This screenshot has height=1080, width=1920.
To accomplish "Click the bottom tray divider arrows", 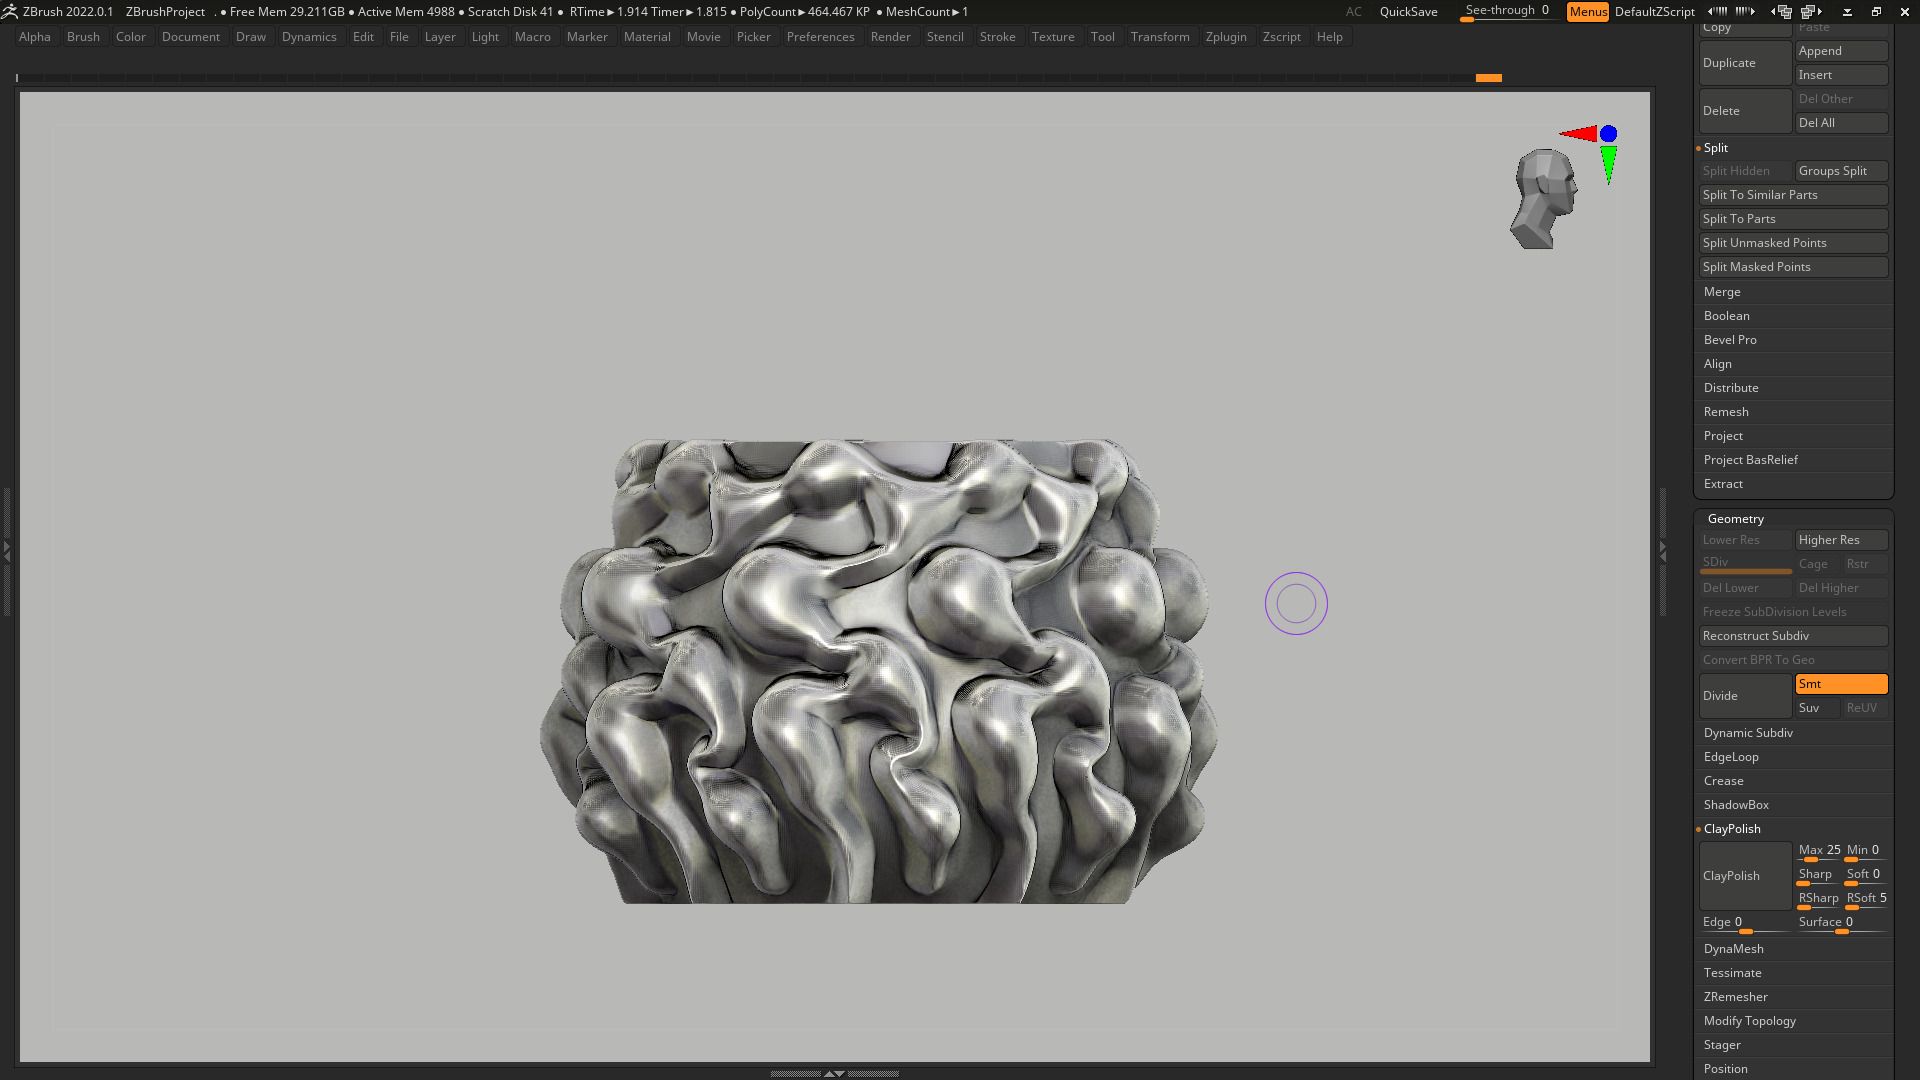I will [833, 1073].
